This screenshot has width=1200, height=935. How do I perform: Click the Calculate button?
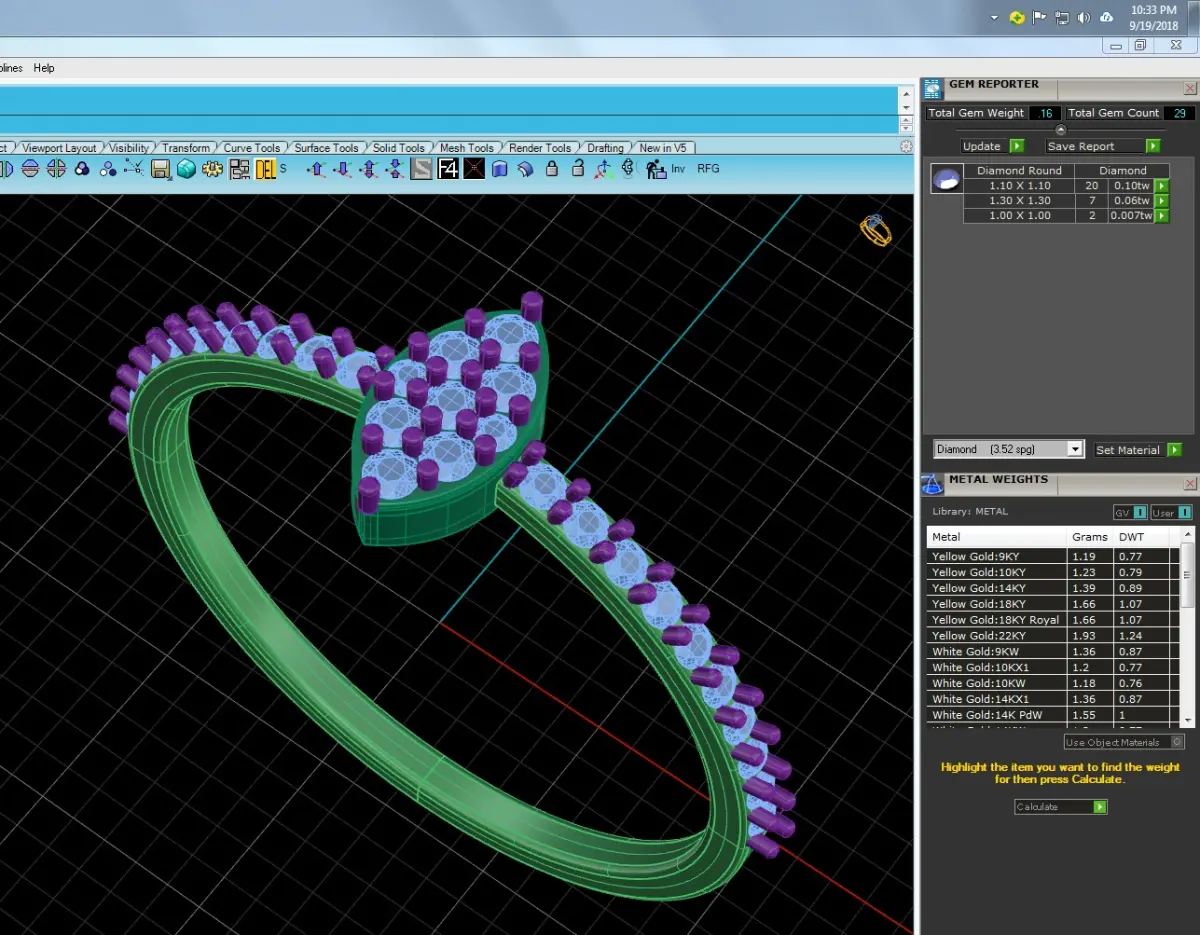(x=1061, y=806)
